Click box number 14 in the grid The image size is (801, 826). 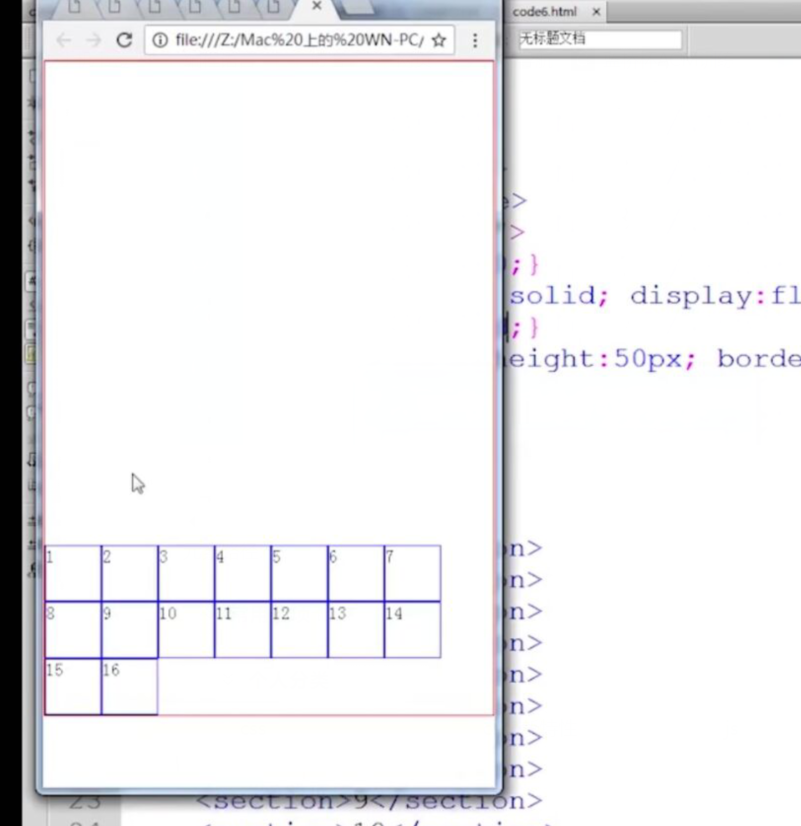pos(413,630)
